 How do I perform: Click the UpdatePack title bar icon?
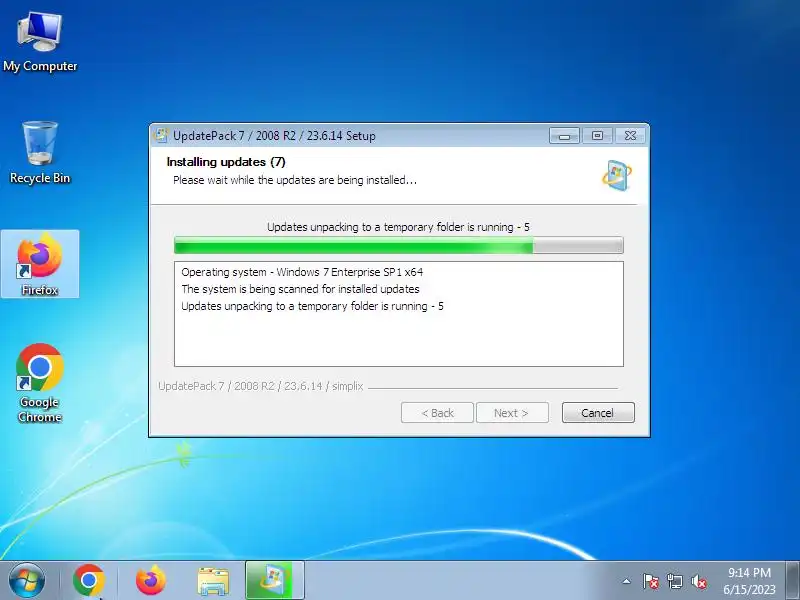[x=161, y=135]
